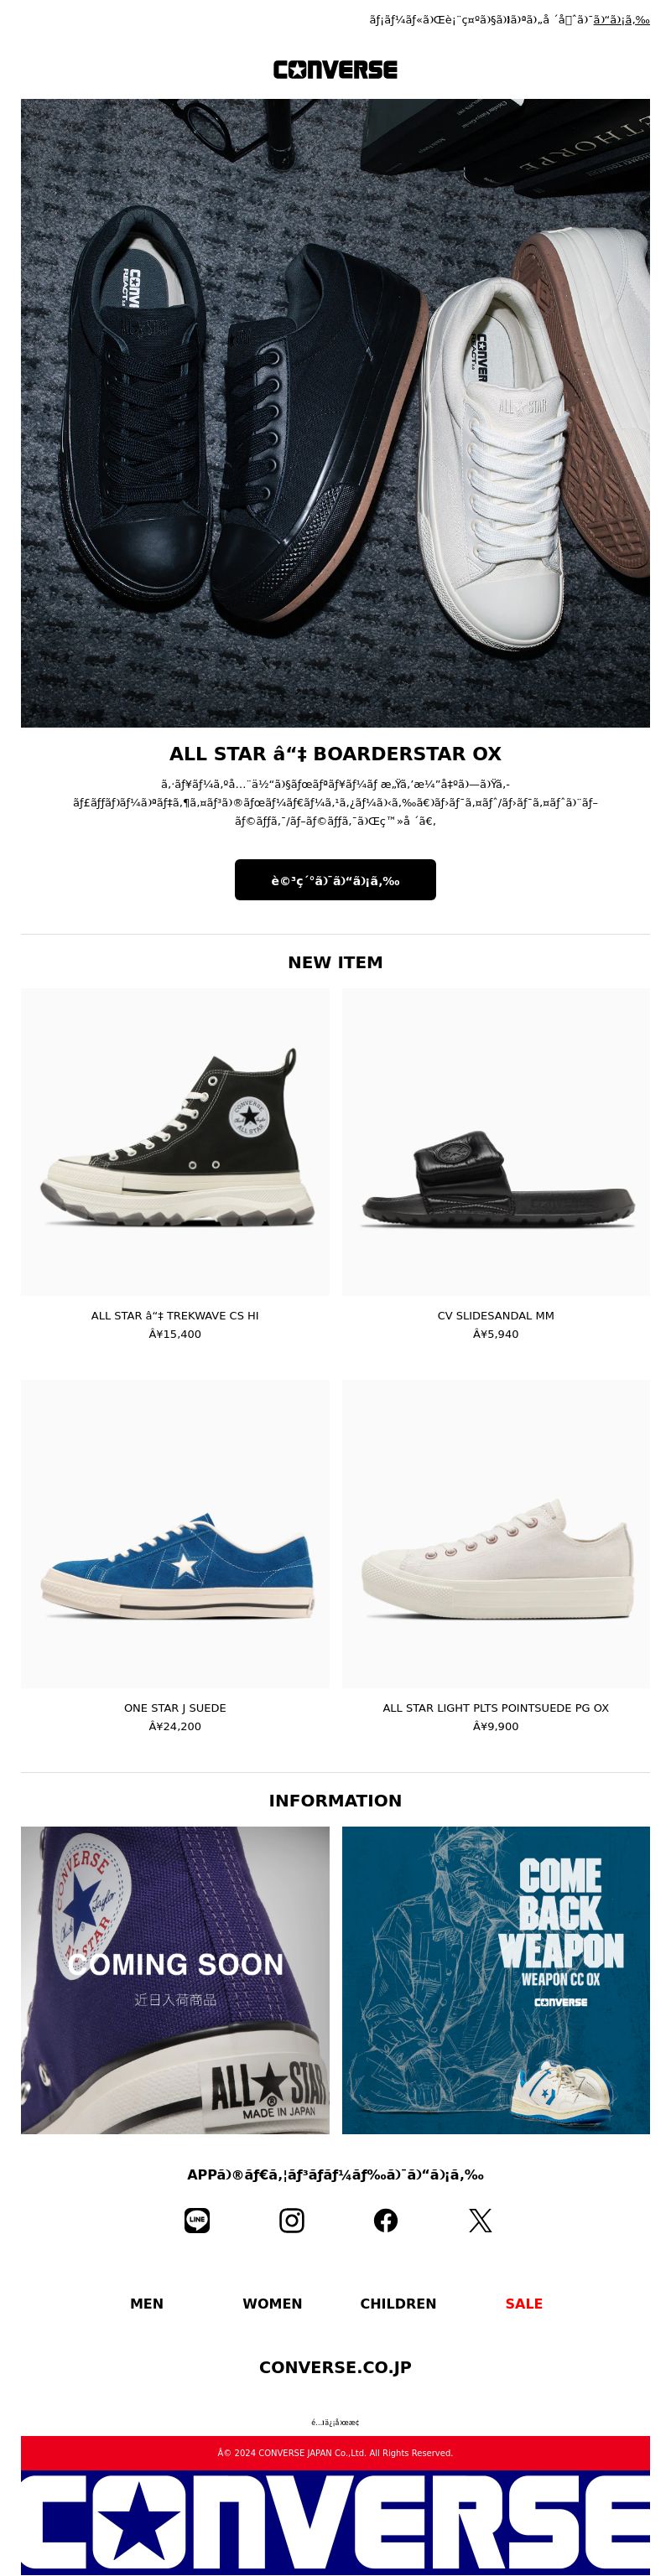Open the blue ONE STAR J SUEDE image

coord(175,1534)
